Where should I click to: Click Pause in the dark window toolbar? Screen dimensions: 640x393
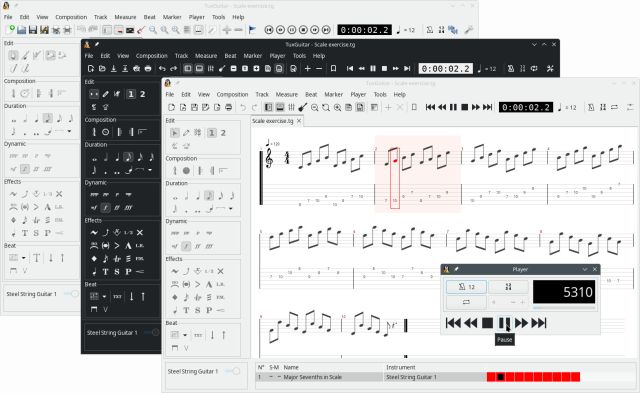click(x=373, y=69)
